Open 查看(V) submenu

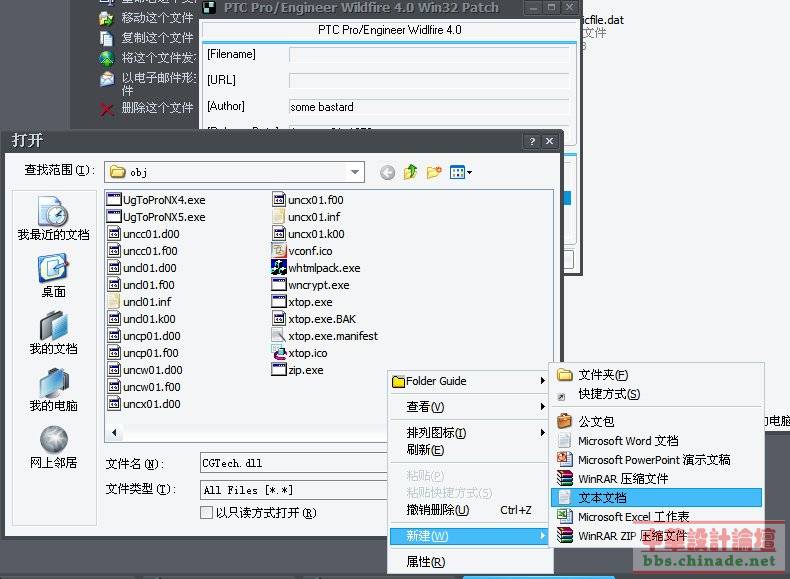pos(469,407)
